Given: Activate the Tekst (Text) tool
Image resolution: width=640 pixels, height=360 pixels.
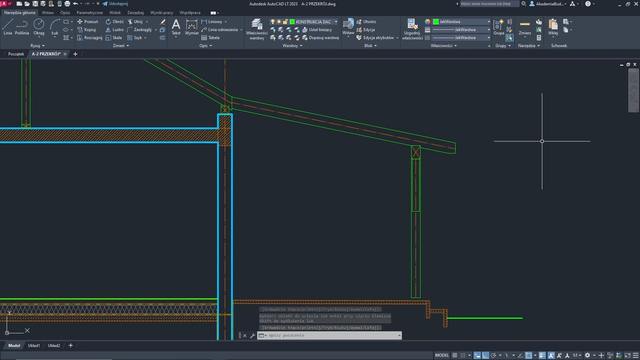Looking at the screenshot, I should pyautogui.click(x=176, y=27).
